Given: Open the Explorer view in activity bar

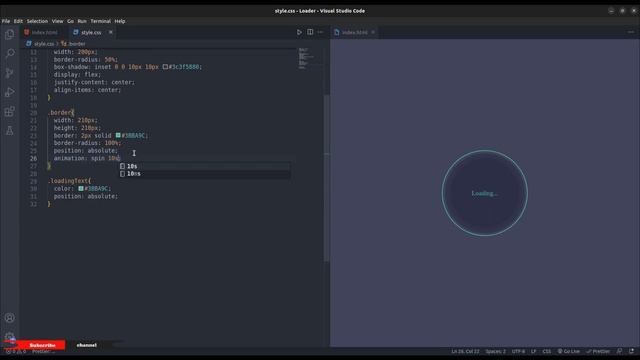Looking at the screenshot, I should click(x=9, y=34).
